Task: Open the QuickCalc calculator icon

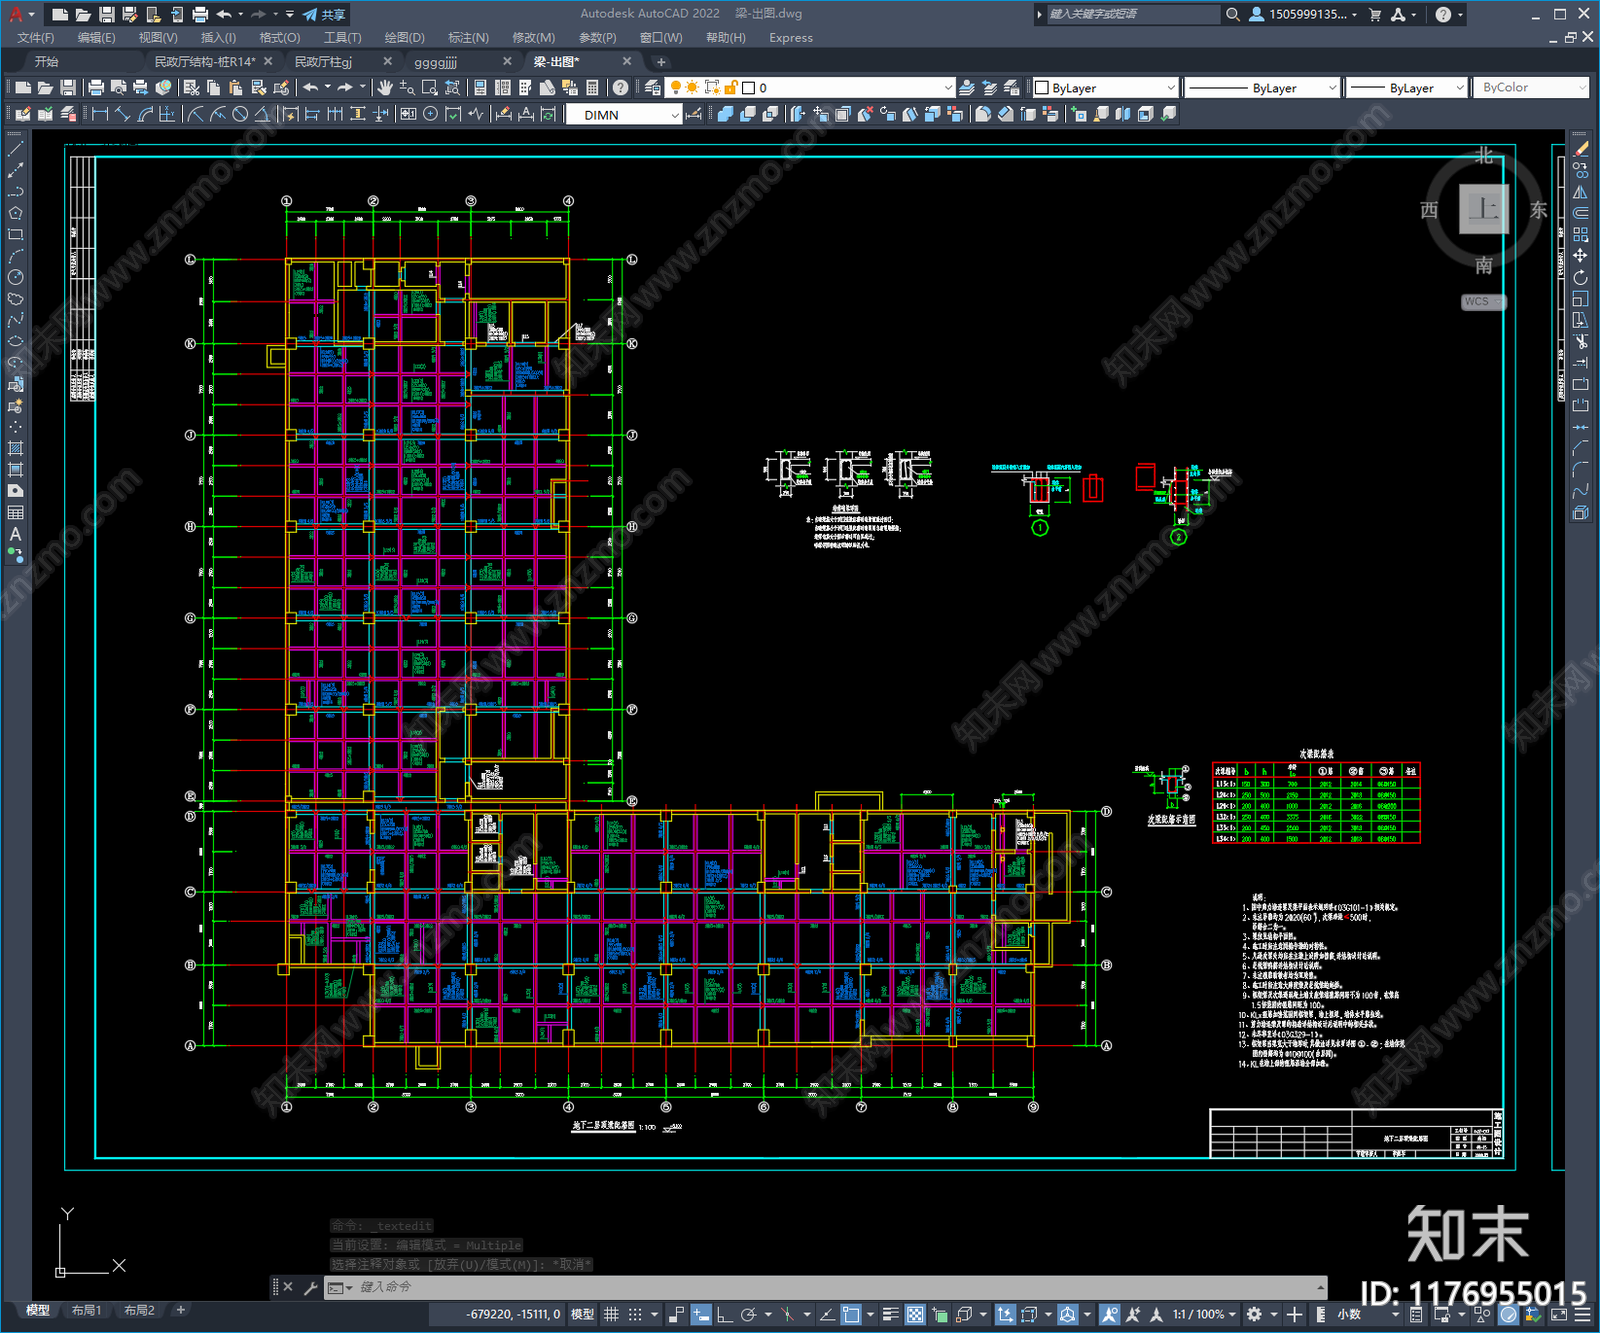Action: (x=592, y=88)
